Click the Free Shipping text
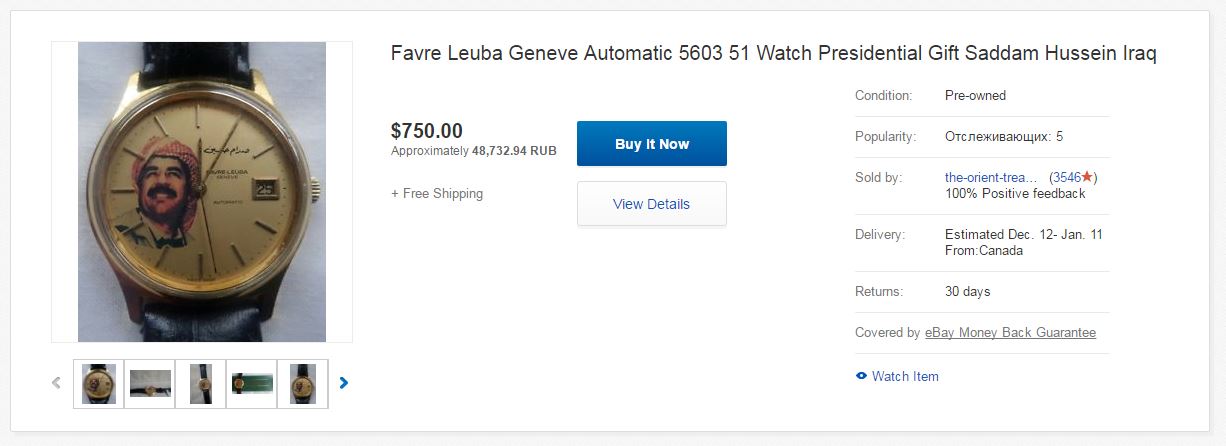This screenshot has height=446, width=1226. pos(437,193)
